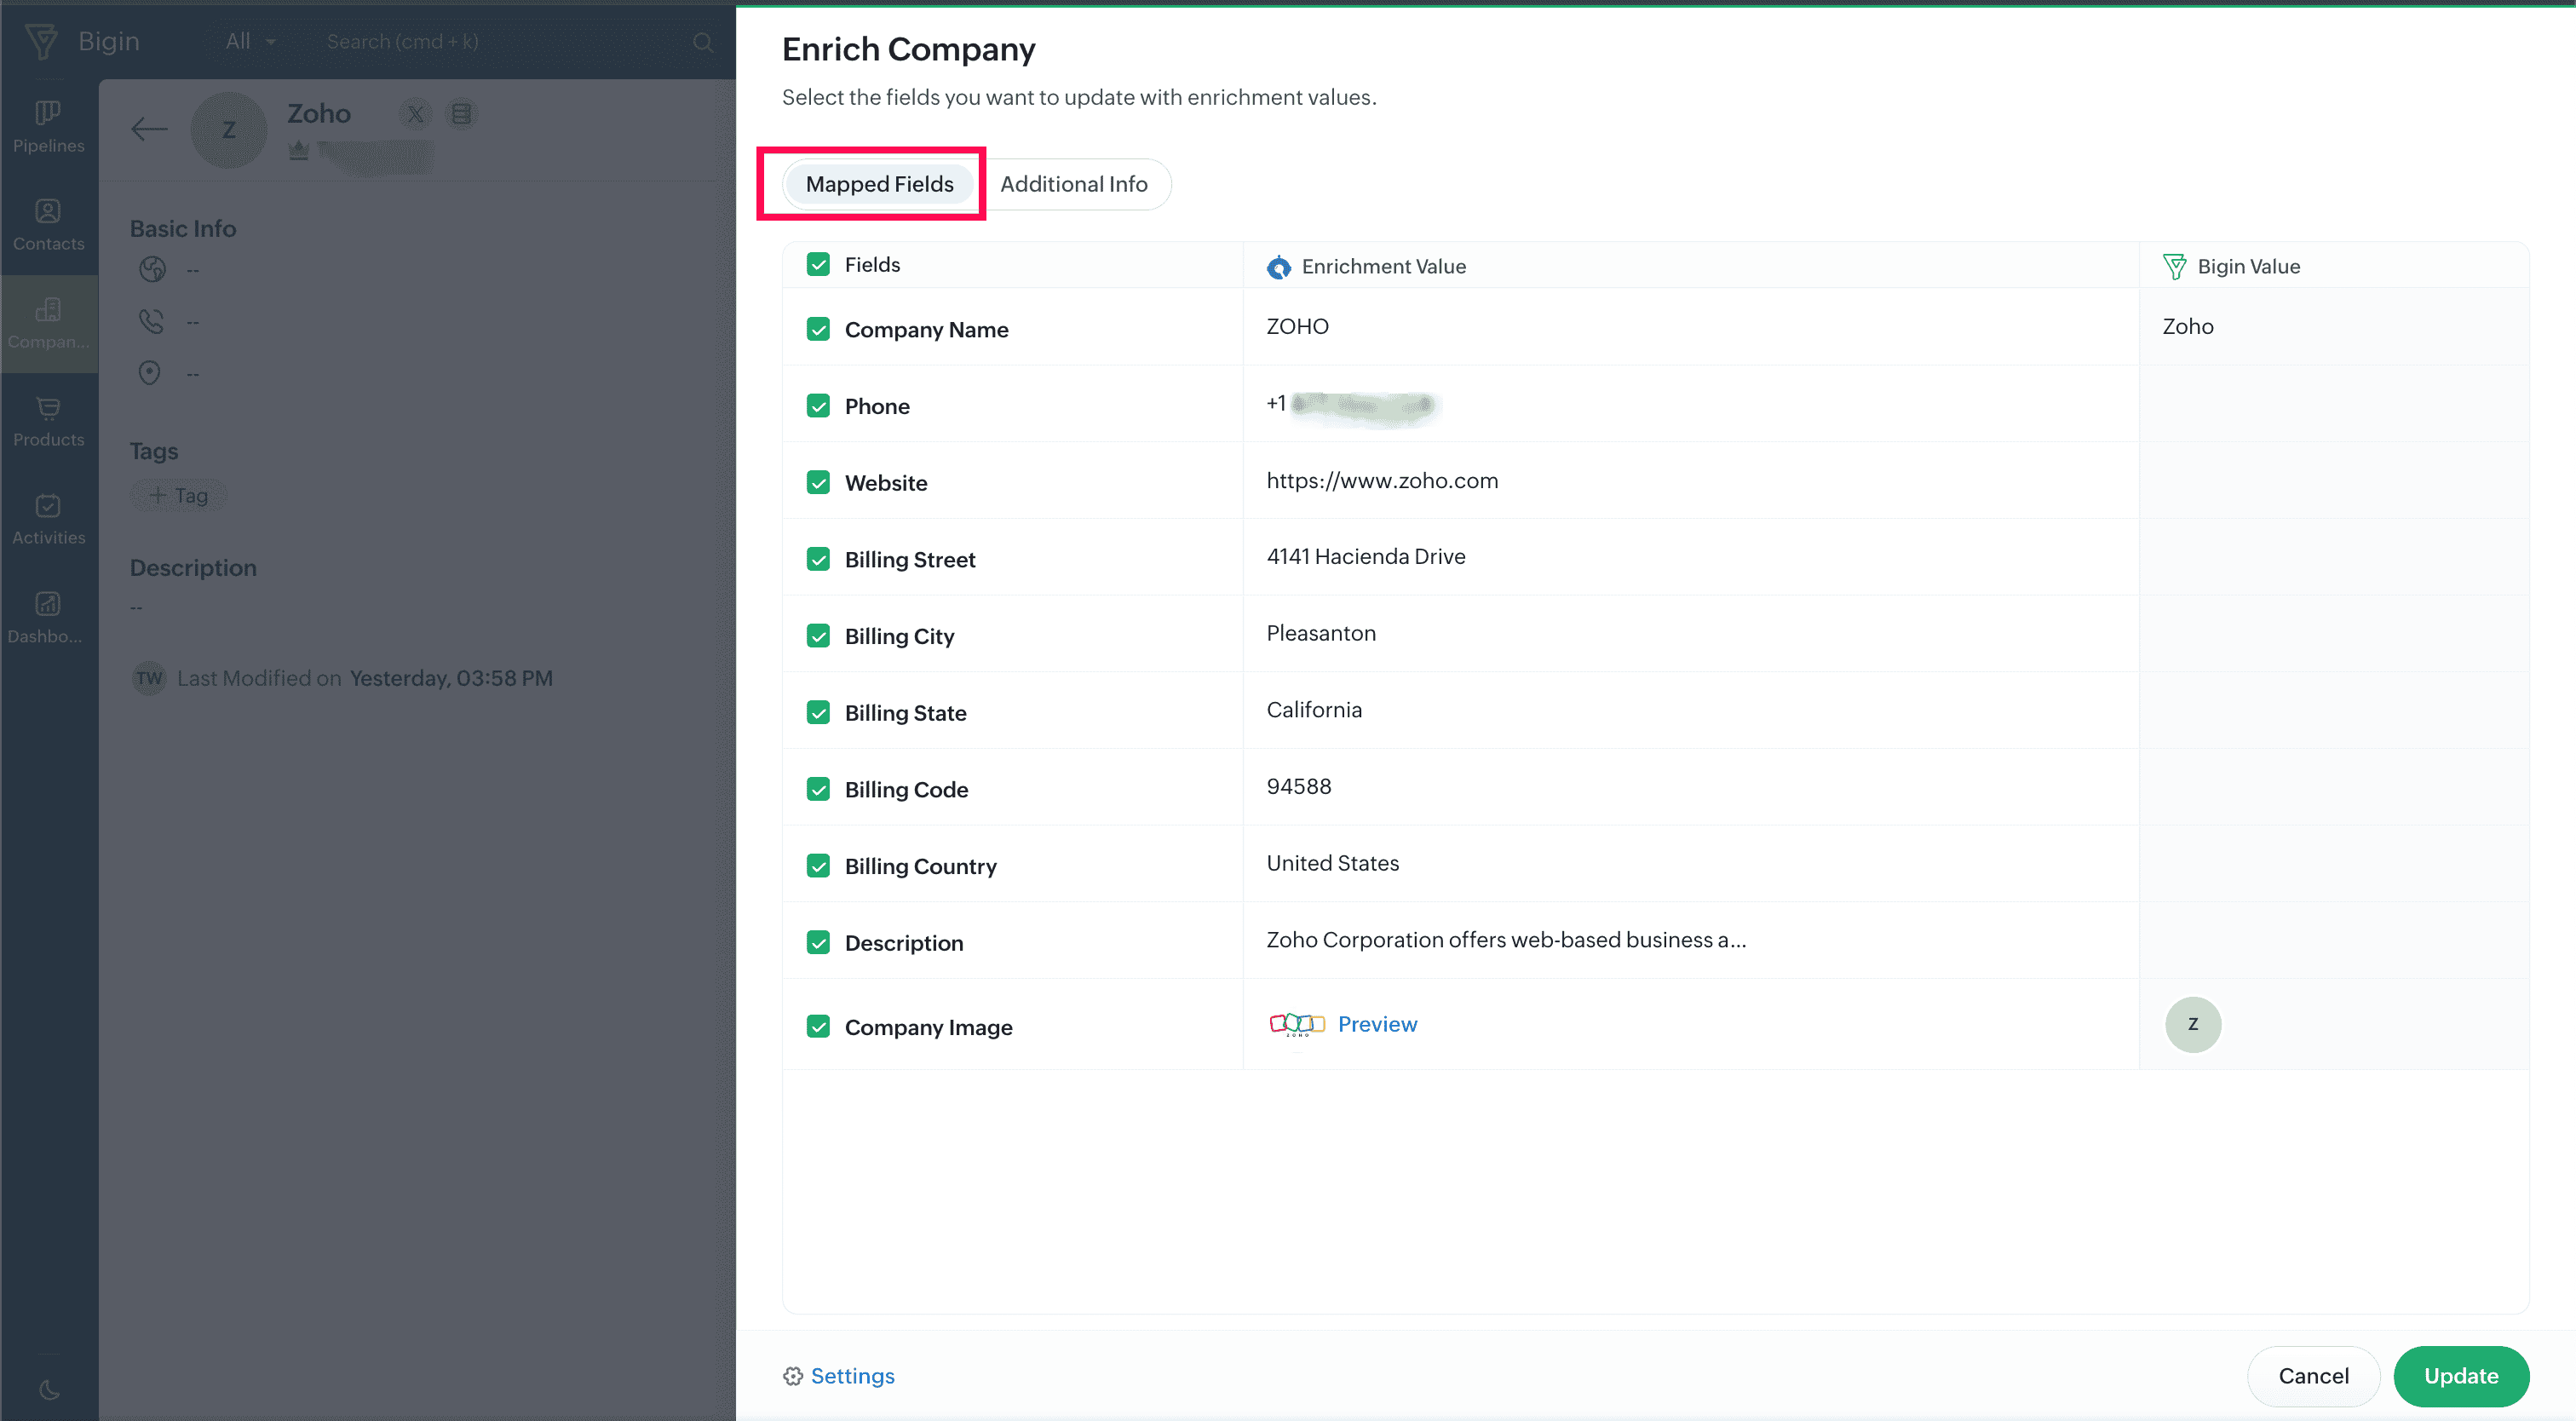Click the location pin icon in Basic Info
Image resolution: width=2576 pixels, height=1421 pixels.
pos(150,373)
